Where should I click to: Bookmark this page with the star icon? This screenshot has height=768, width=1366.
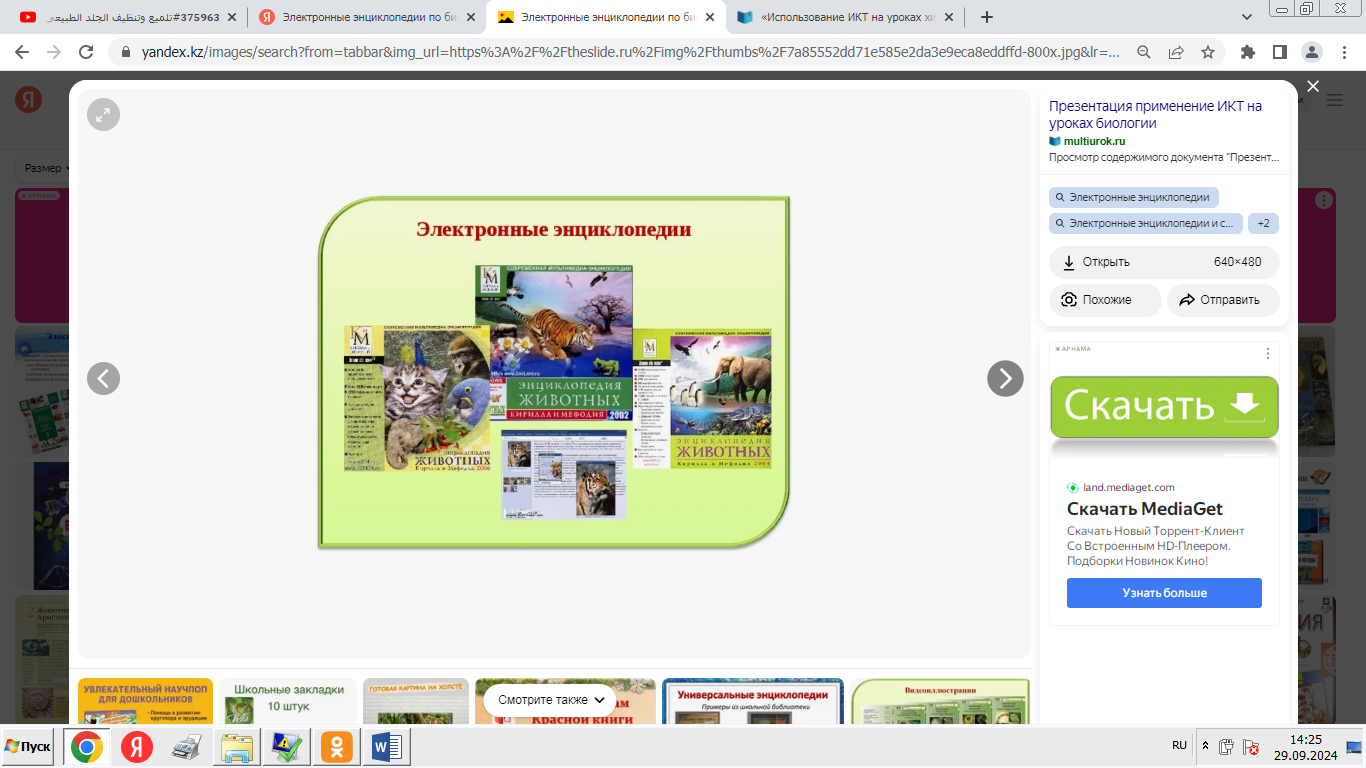coord(1208,52)
